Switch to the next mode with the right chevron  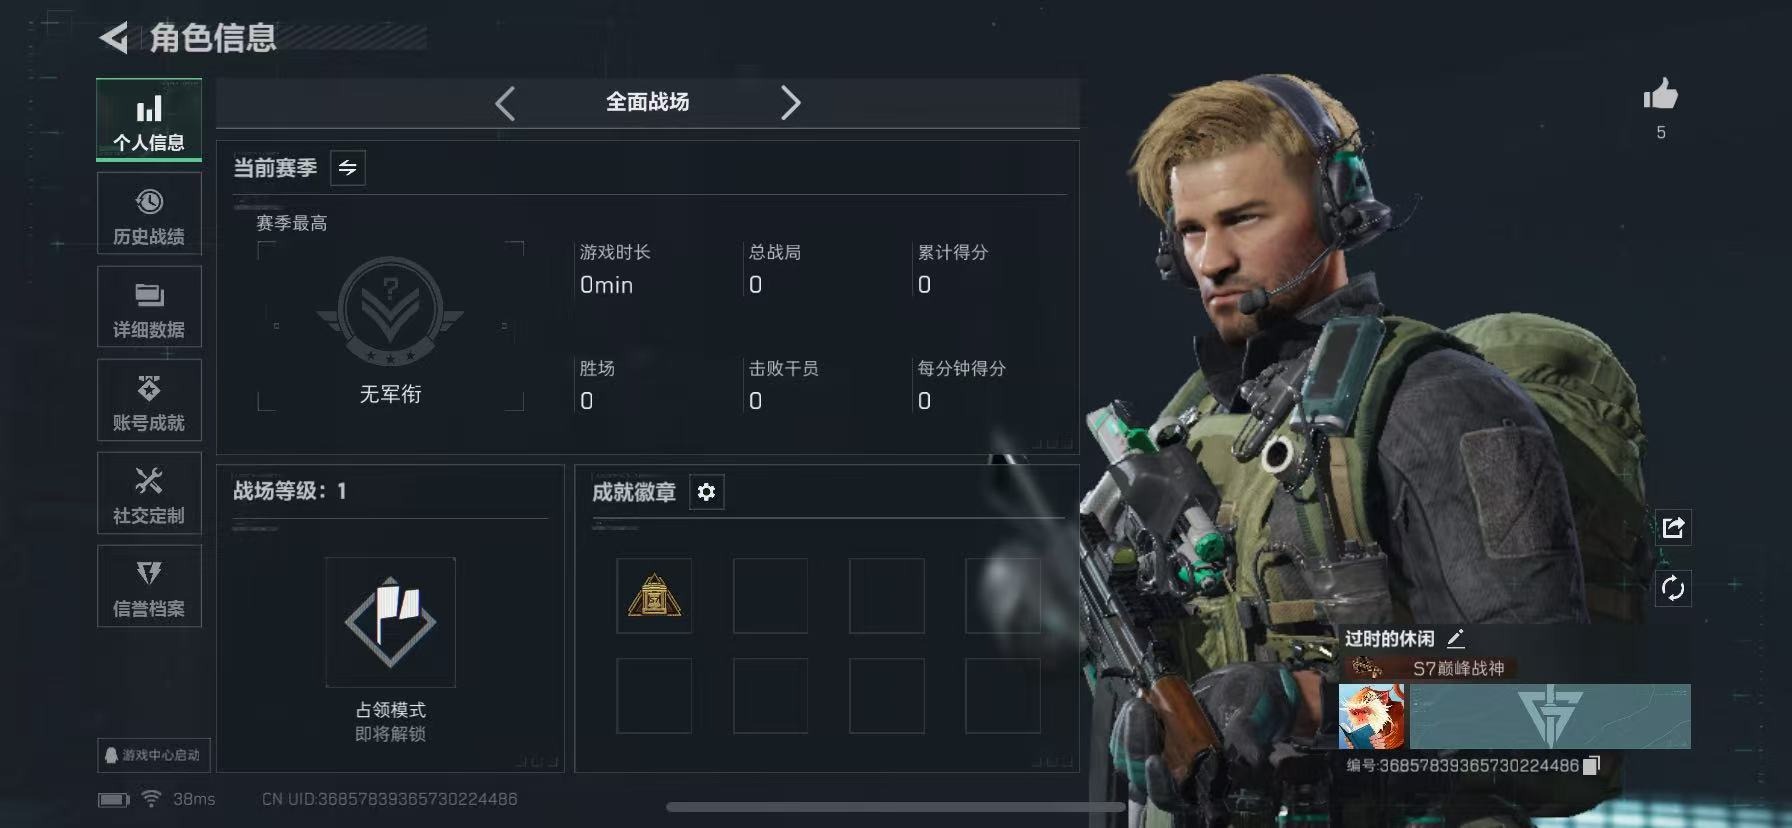(x=790, y=103)
